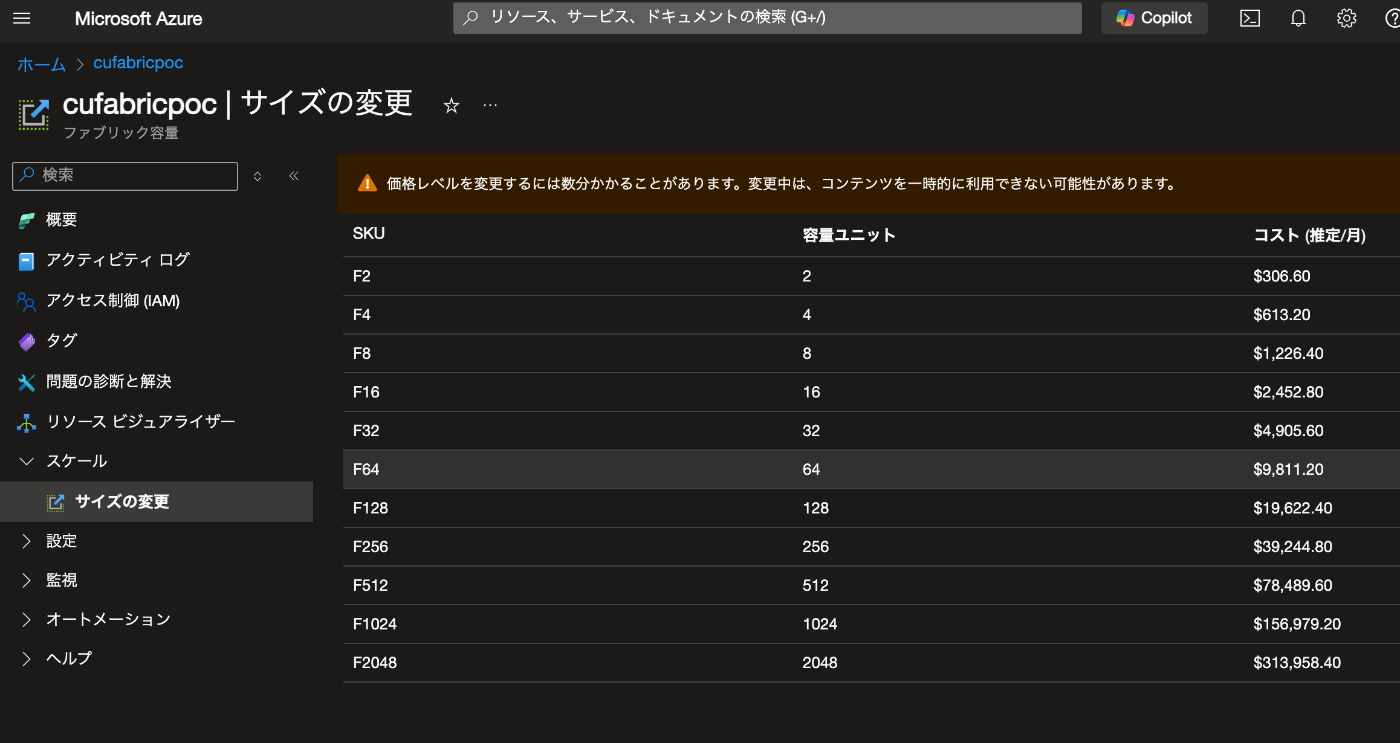Click the 1024 capacity units cell
The width and height of the screenshot is (1400, 743).
click(820, 624)
